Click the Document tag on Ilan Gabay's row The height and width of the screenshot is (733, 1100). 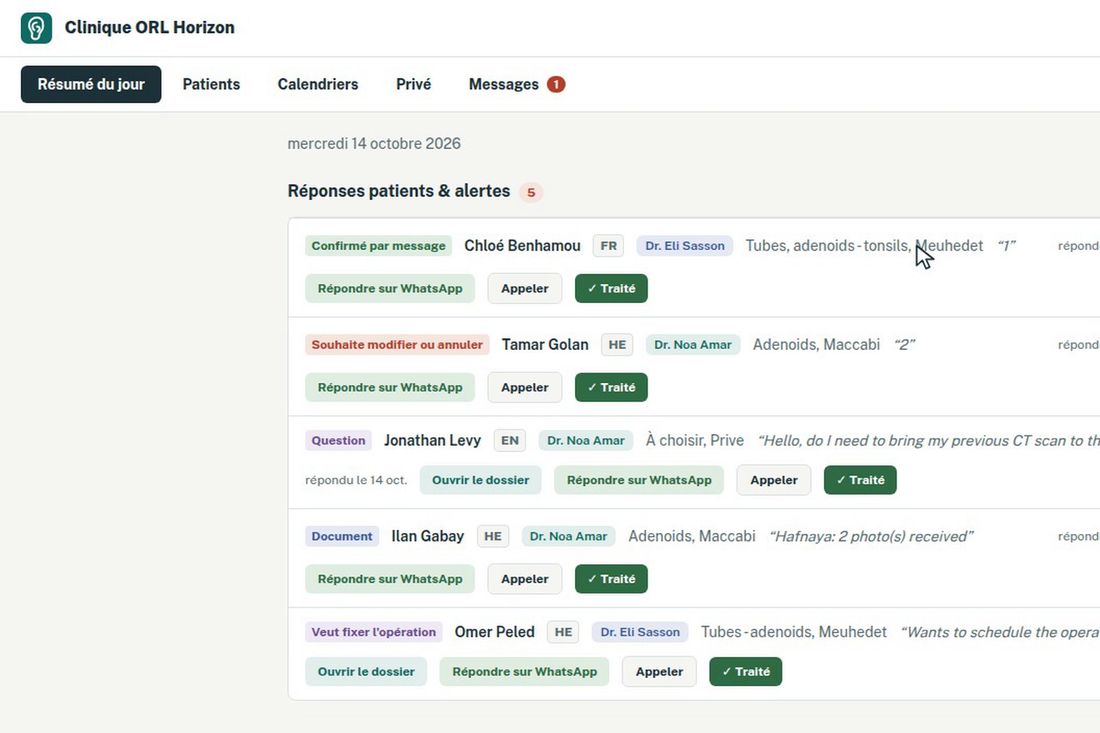(342, 536)
